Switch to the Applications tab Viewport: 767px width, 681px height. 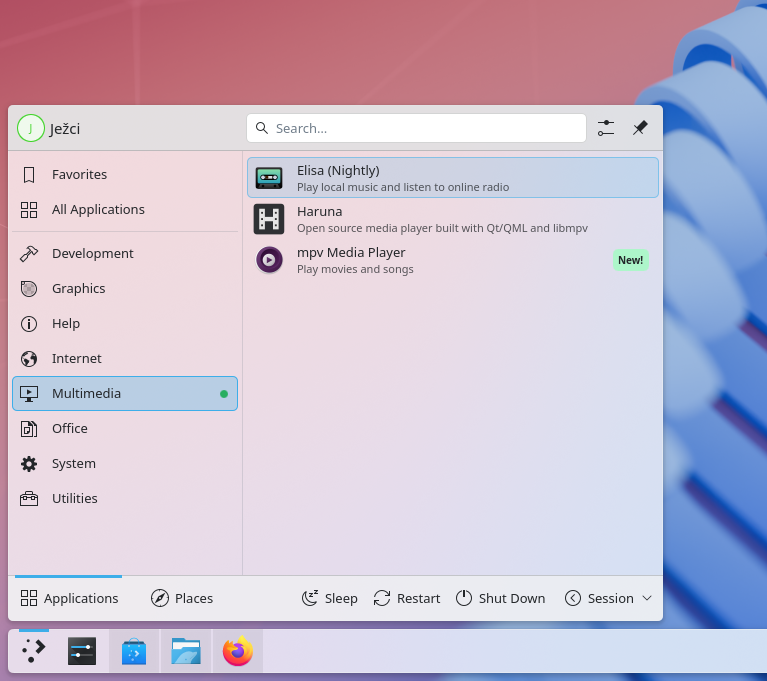pos(69,598)
